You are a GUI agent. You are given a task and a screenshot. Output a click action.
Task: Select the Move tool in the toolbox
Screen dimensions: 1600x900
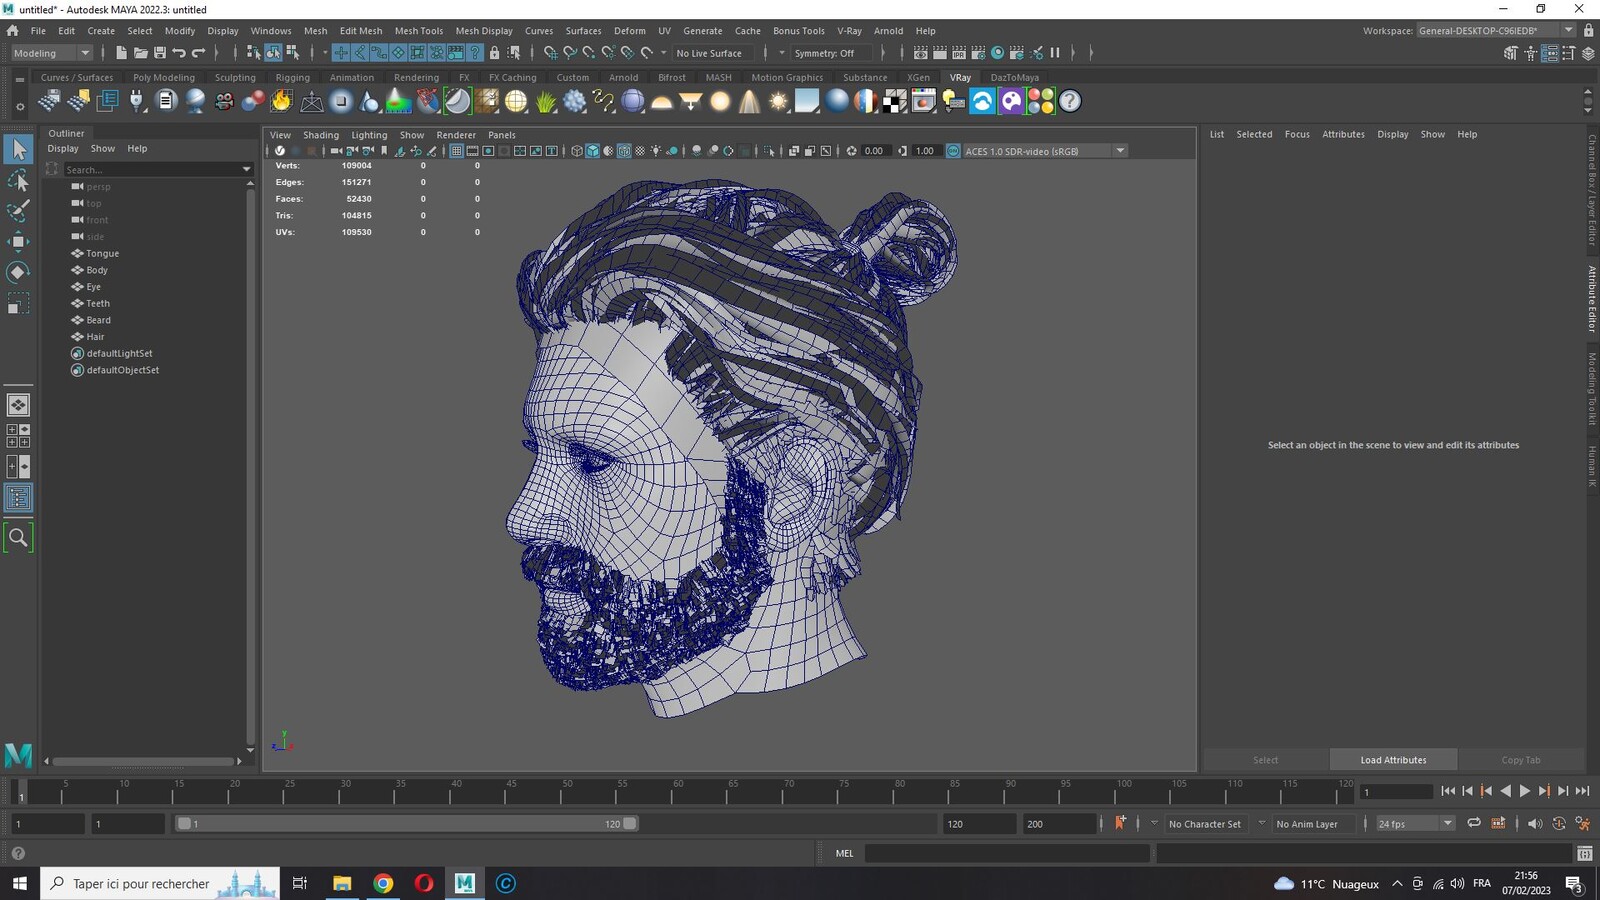(18, 241)
